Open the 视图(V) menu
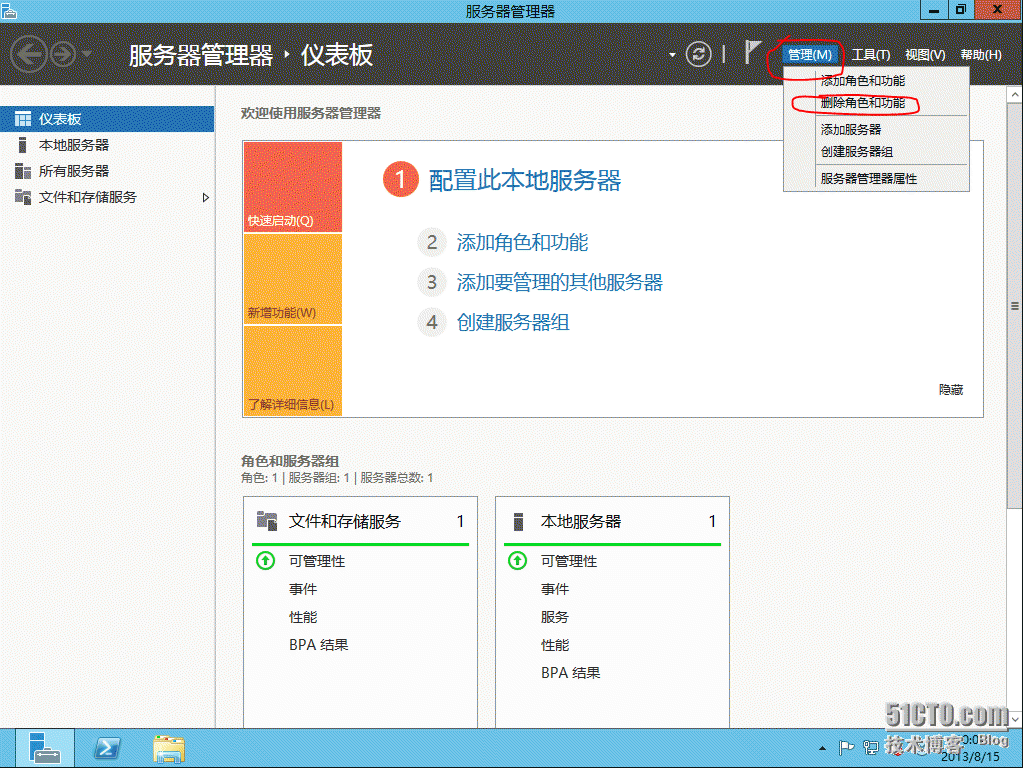Image resolution: width=1023 pixels, height=768 pixels. (924, 55)
